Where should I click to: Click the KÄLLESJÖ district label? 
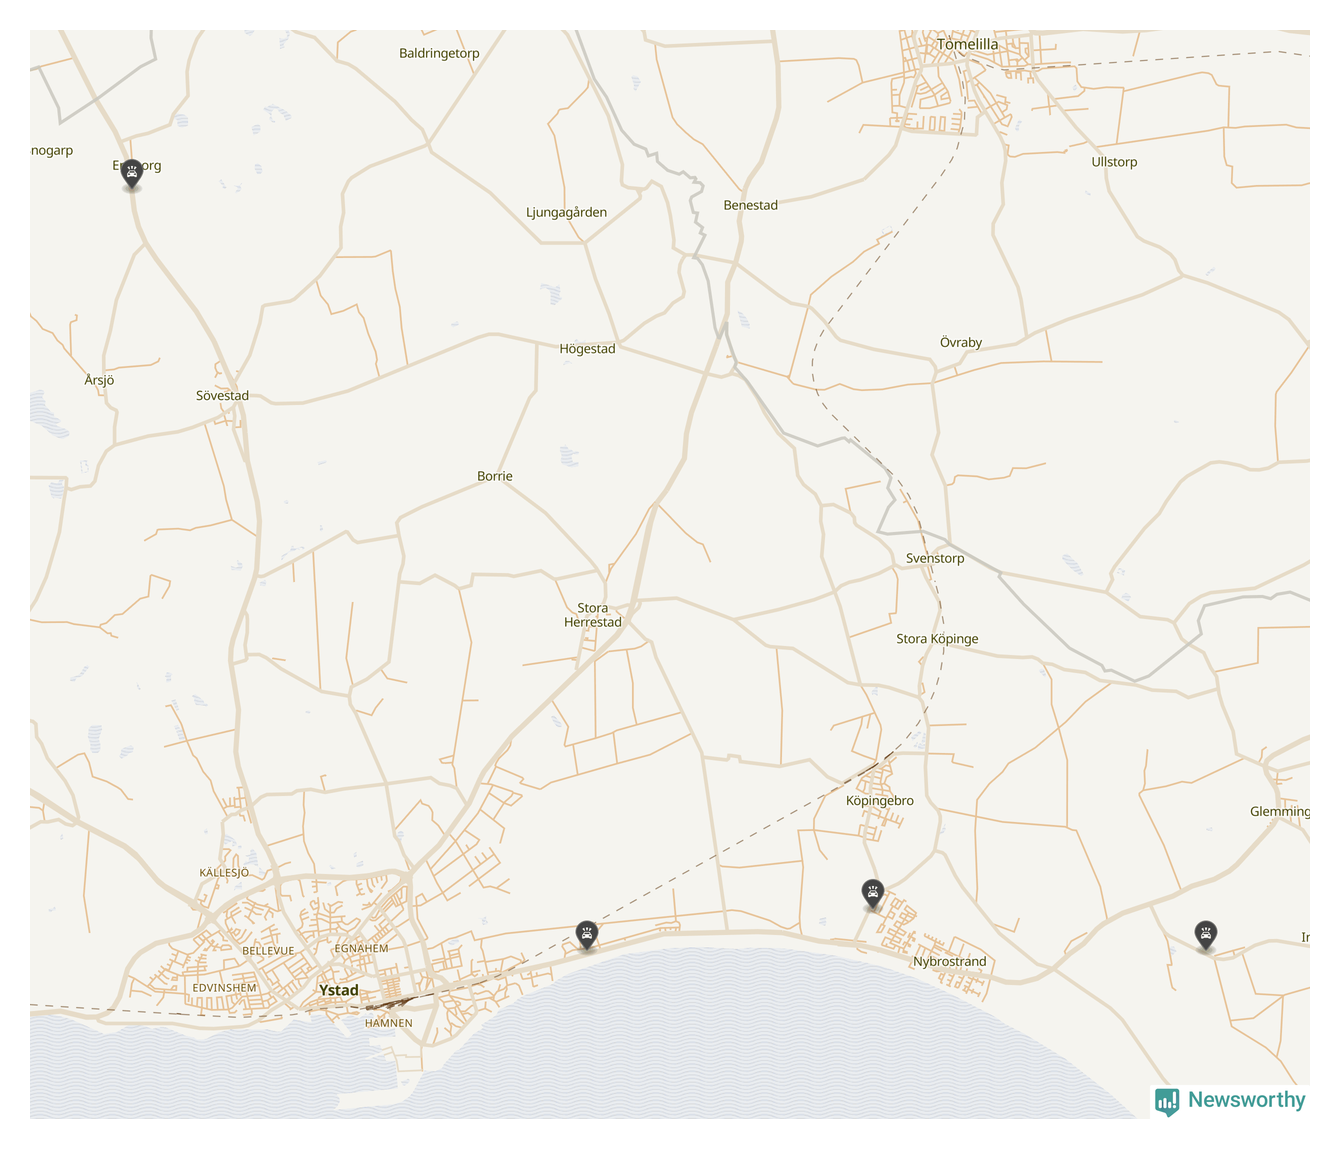tap(224, 873)
